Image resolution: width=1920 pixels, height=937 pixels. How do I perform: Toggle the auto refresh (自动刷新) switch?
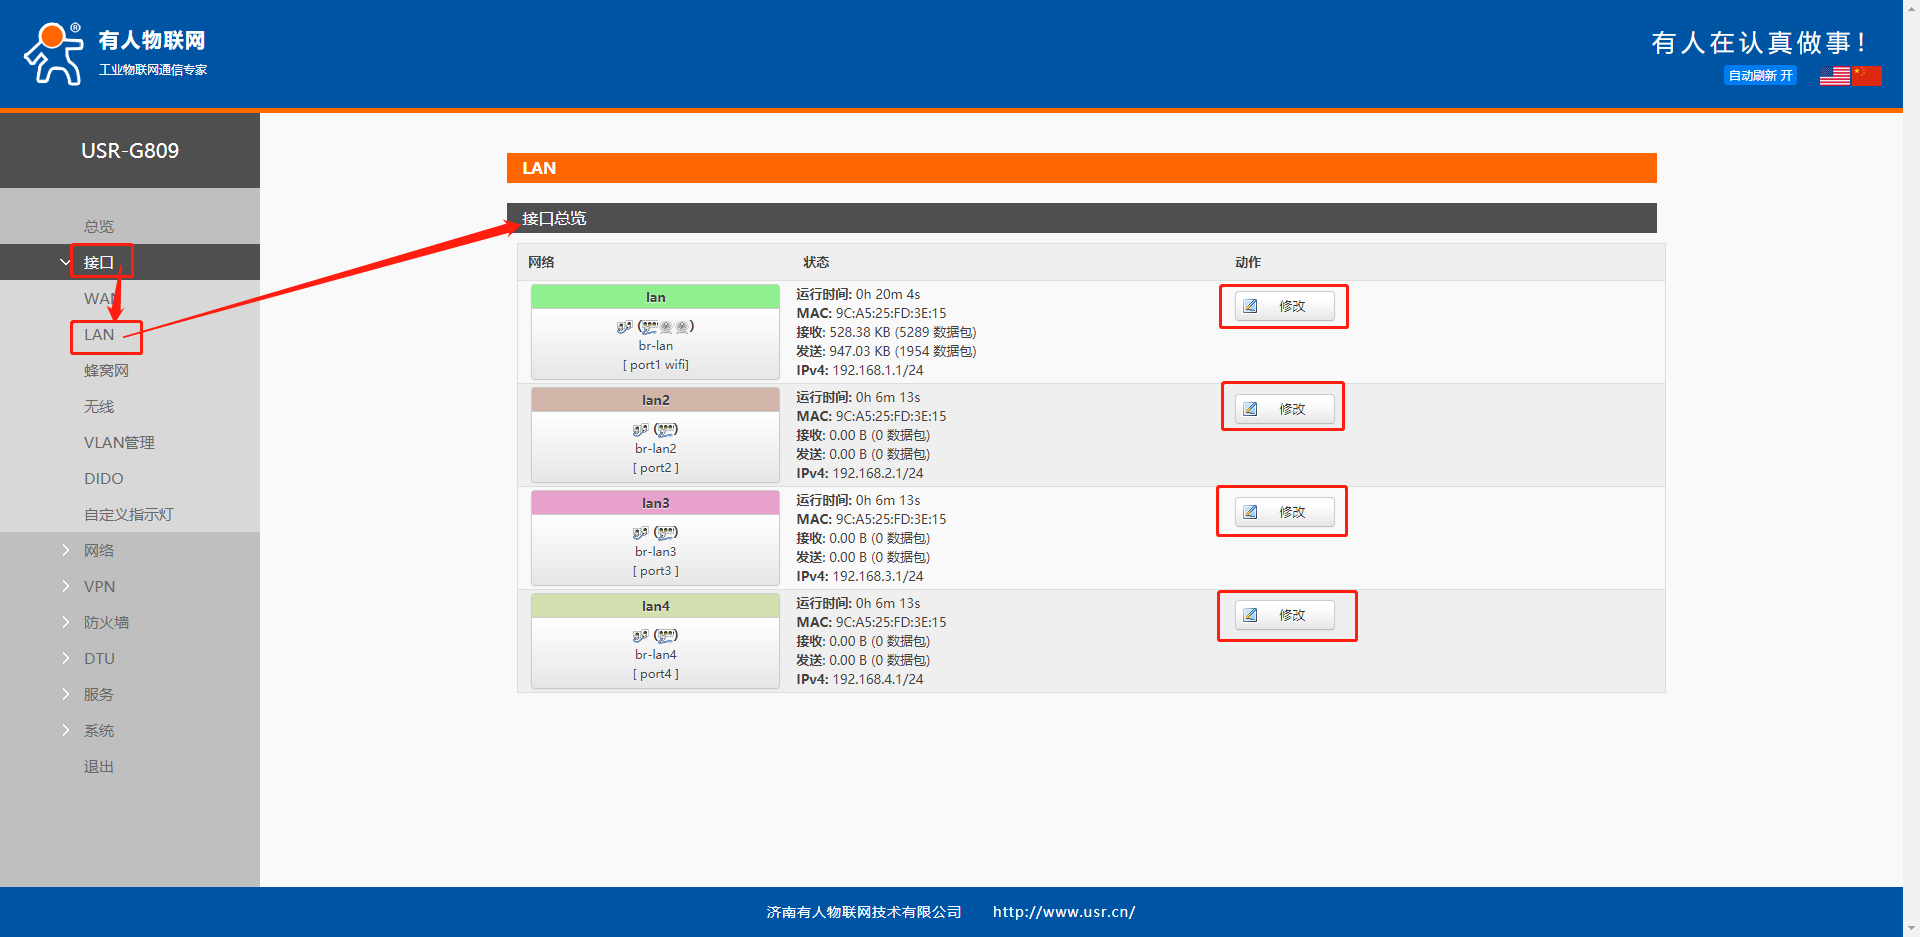coord(1760,76)
